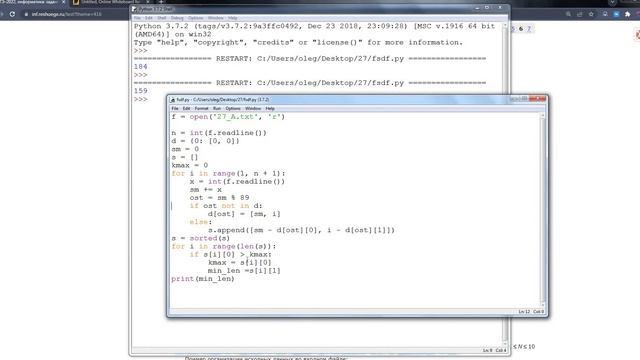This screenshot has height=360, width=640.
Task: Click the line "s = sorted(s)"
Action: click(x=200, y=238)
